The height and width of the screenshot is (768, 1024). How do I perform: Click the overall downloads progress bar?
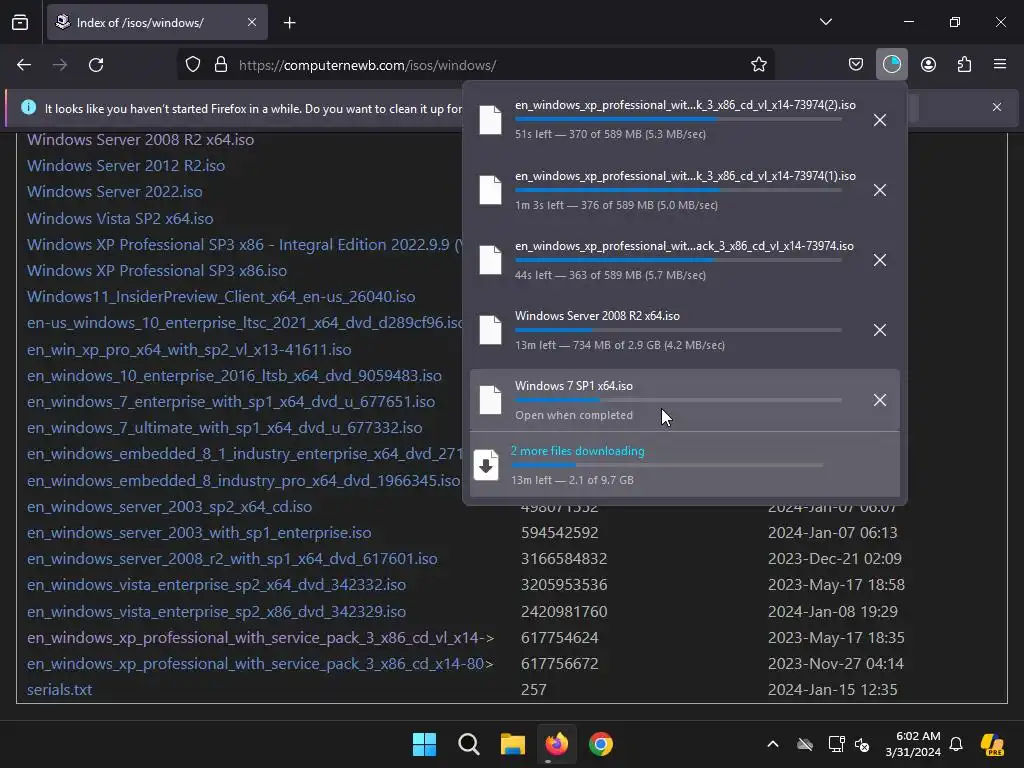667,465
